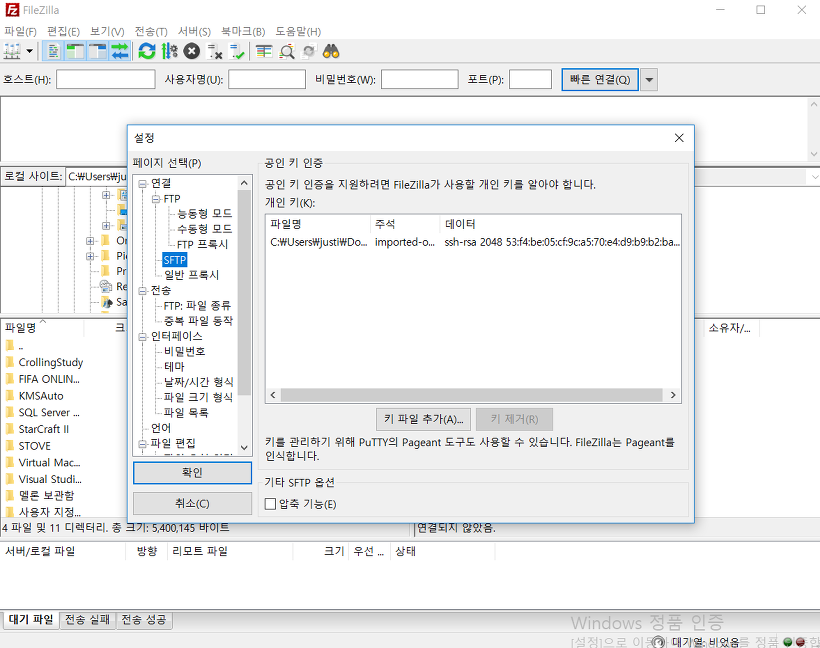
Task: Open the Site Manager dropdown arrow
Action: (30, 51)
